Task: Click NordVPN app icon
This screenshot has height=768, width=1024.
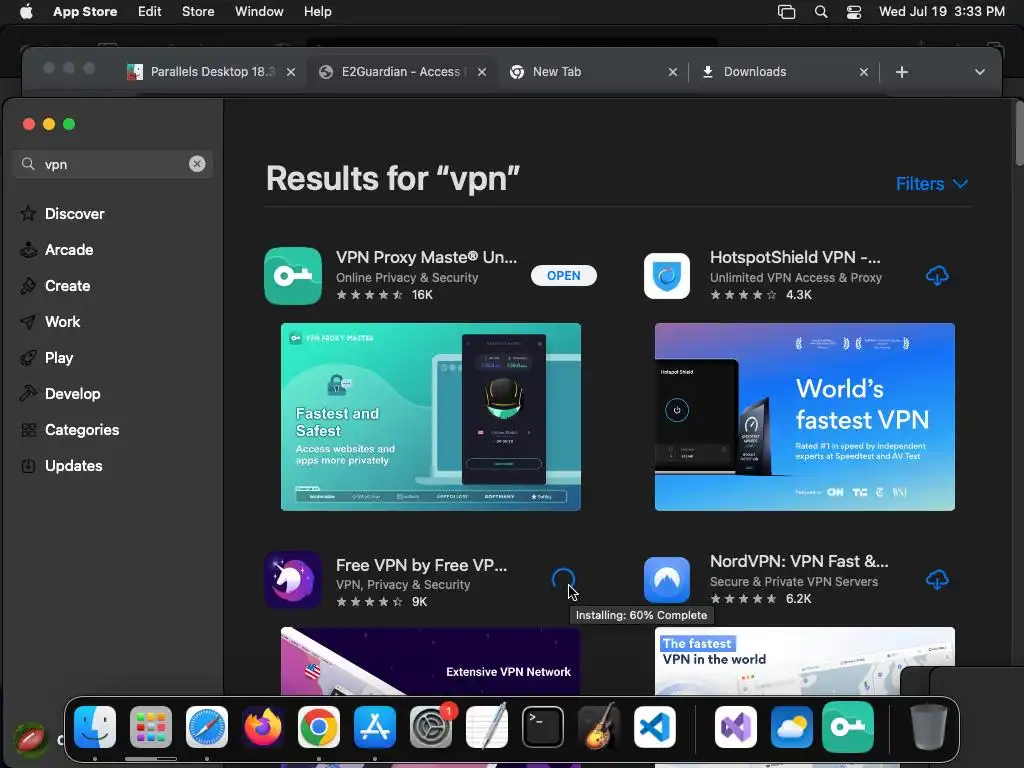Action: coord(667,580)
